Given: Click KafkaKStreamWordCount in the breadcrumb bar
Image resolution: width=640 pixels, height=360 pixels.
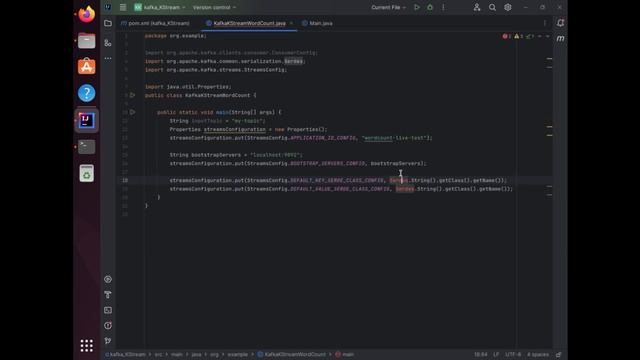Looking at the screenshot, I should [291, 354].
